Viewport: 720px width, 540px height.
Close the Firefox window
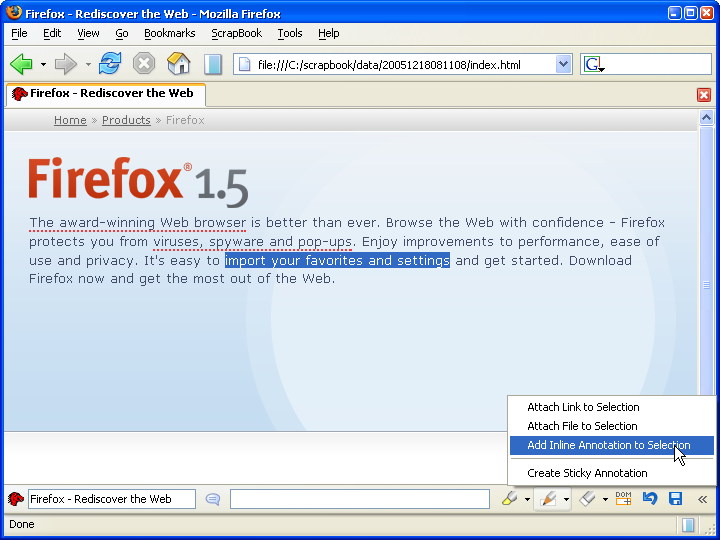707,13
